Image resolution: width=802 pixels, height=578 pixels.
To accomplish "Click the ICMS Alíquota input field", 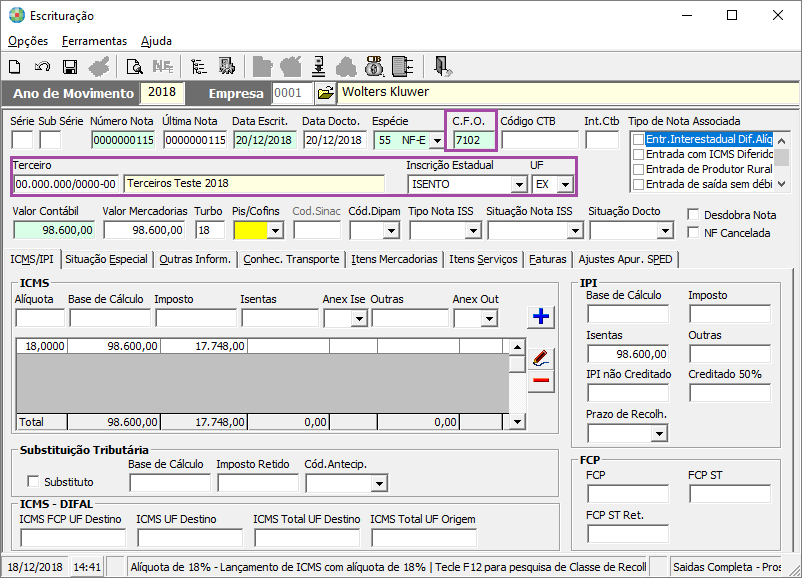I will point(40,318).
